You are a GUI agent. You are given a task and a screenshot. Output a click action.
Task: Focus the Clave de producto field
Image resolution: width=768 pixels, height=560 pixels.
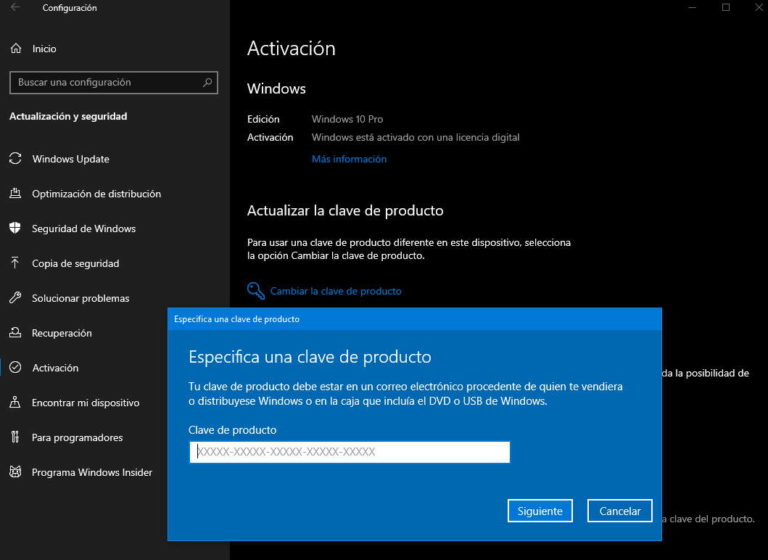click(350, 452)
